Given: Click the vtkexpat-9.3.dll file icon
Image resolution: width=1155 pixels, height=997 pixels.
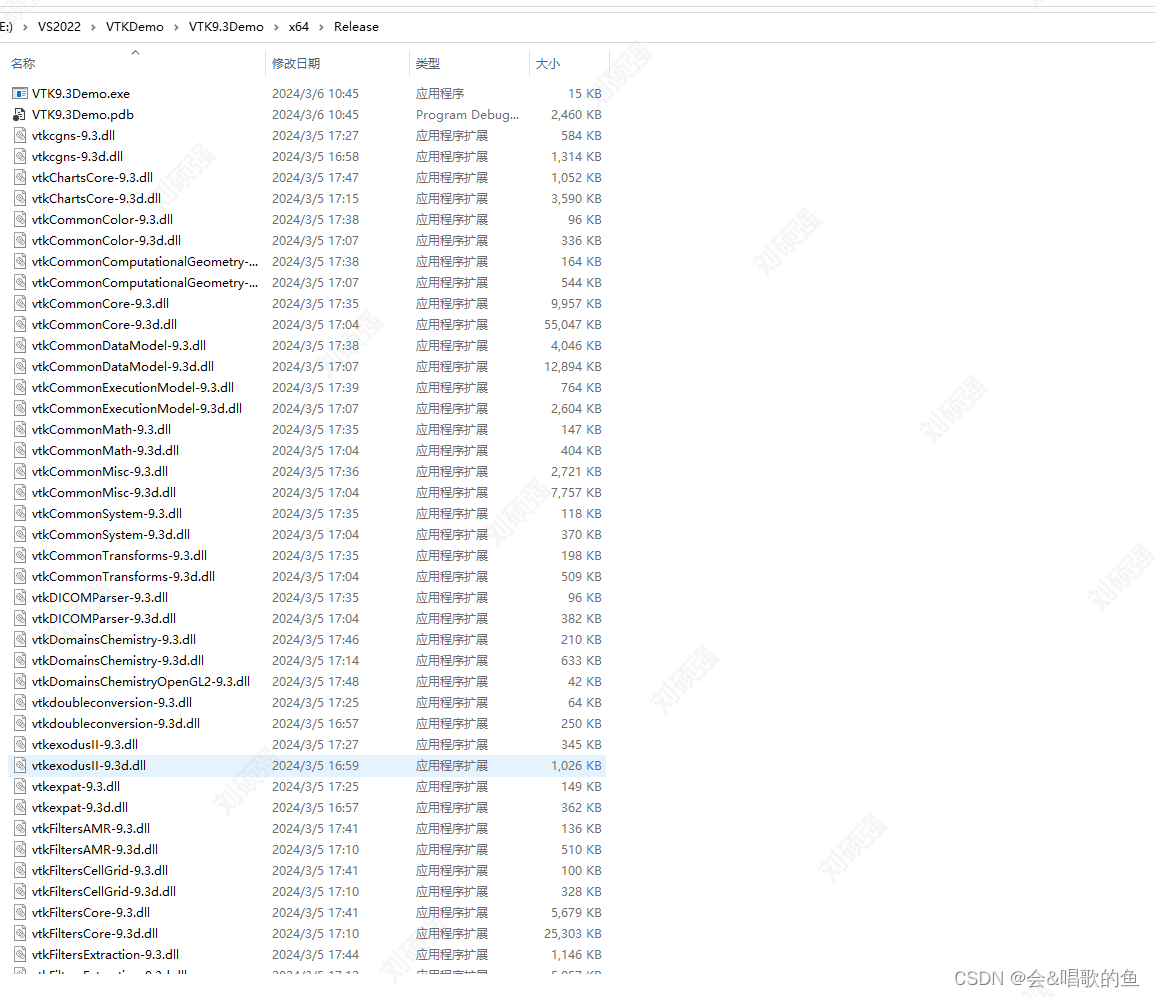Looking at the screenshot, I should pyautogui.click(x=19, y=786).
